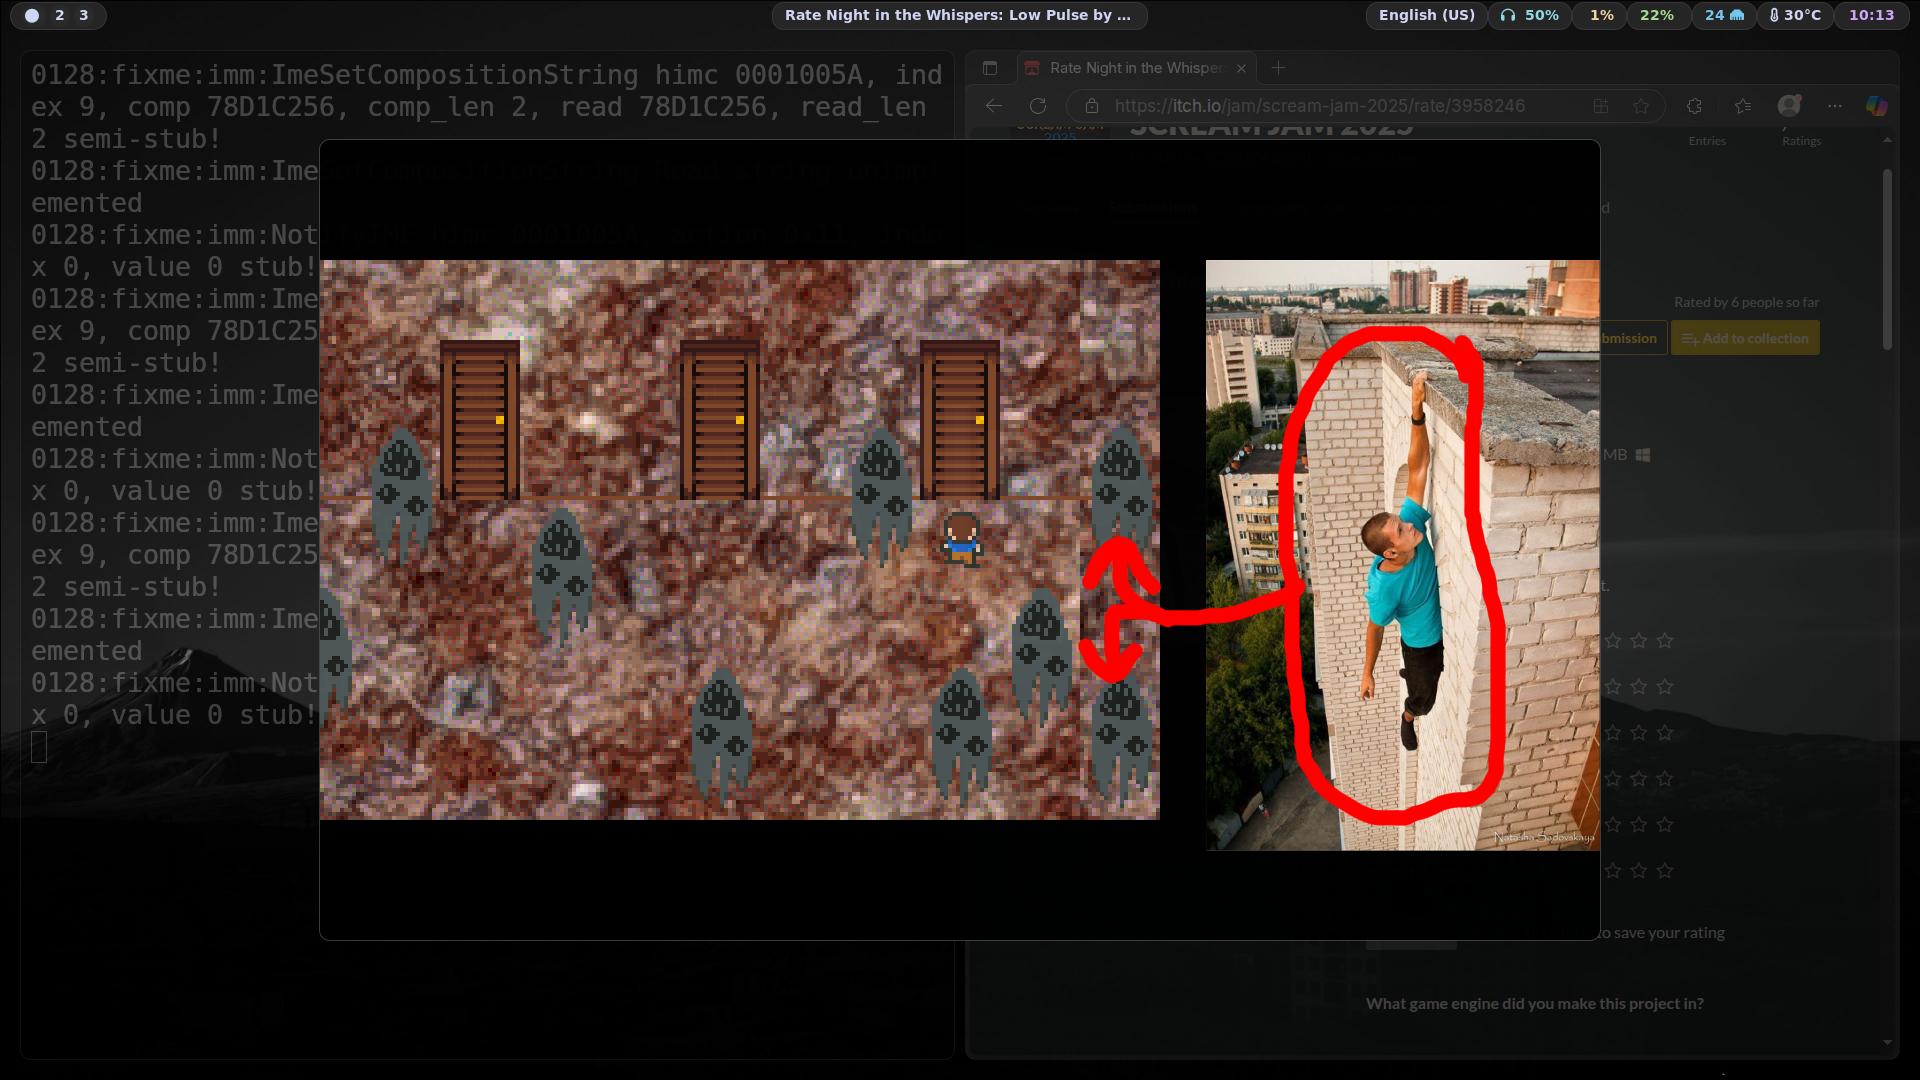Open the browser profile avatar
1921x1081 pixels.
1789,106
